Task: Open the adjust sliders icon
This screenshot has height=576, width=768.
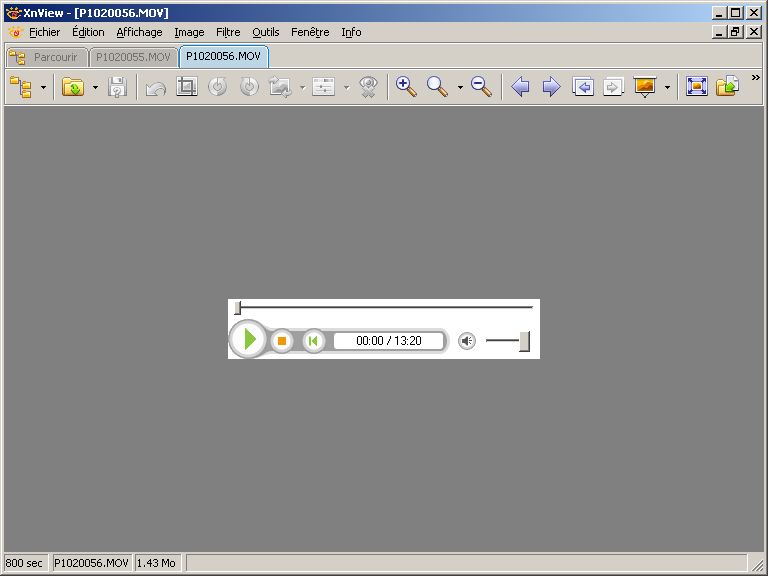Action: pos(323,87)
